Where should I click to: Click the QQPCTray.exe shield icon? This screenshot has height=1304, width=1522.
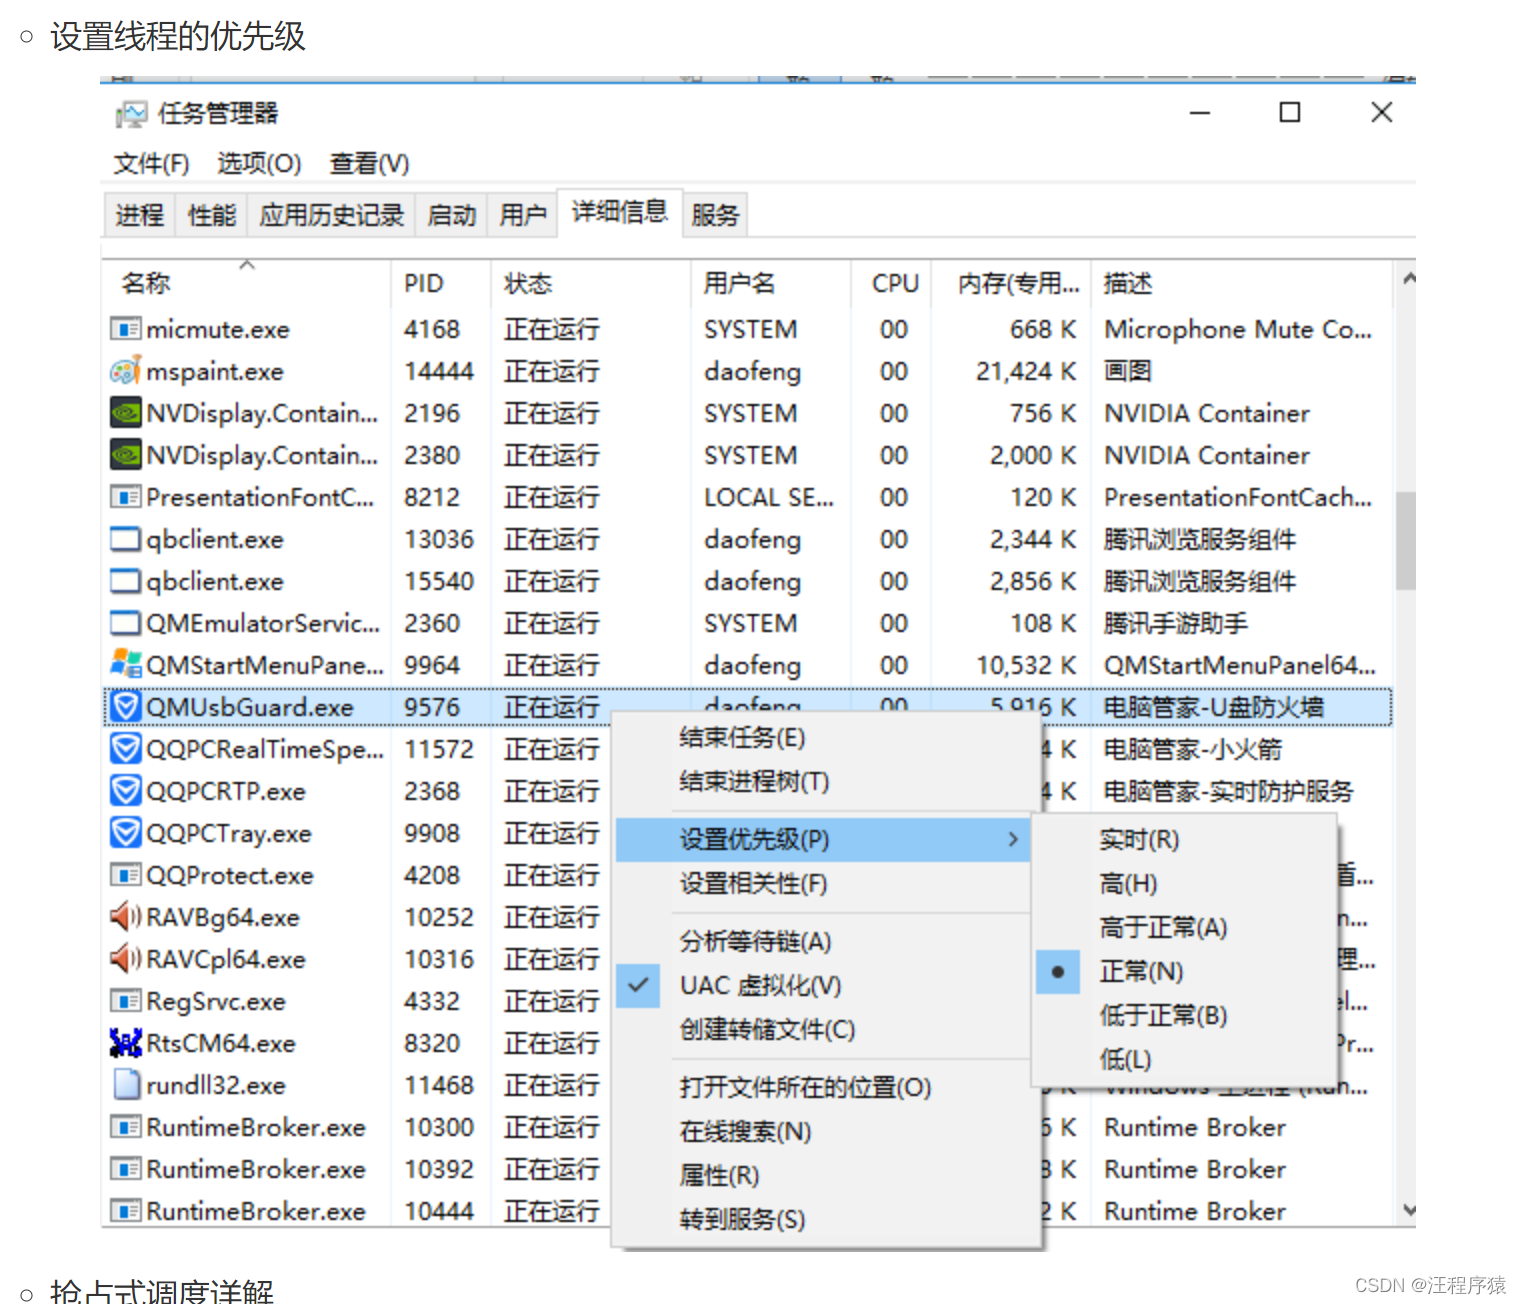[125, 833]
